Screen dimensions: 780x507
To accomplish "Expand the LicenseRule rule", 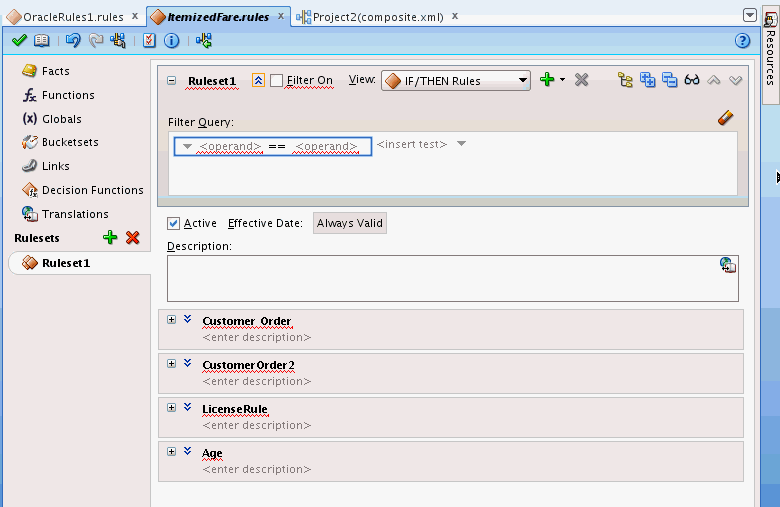I will 172,407.
